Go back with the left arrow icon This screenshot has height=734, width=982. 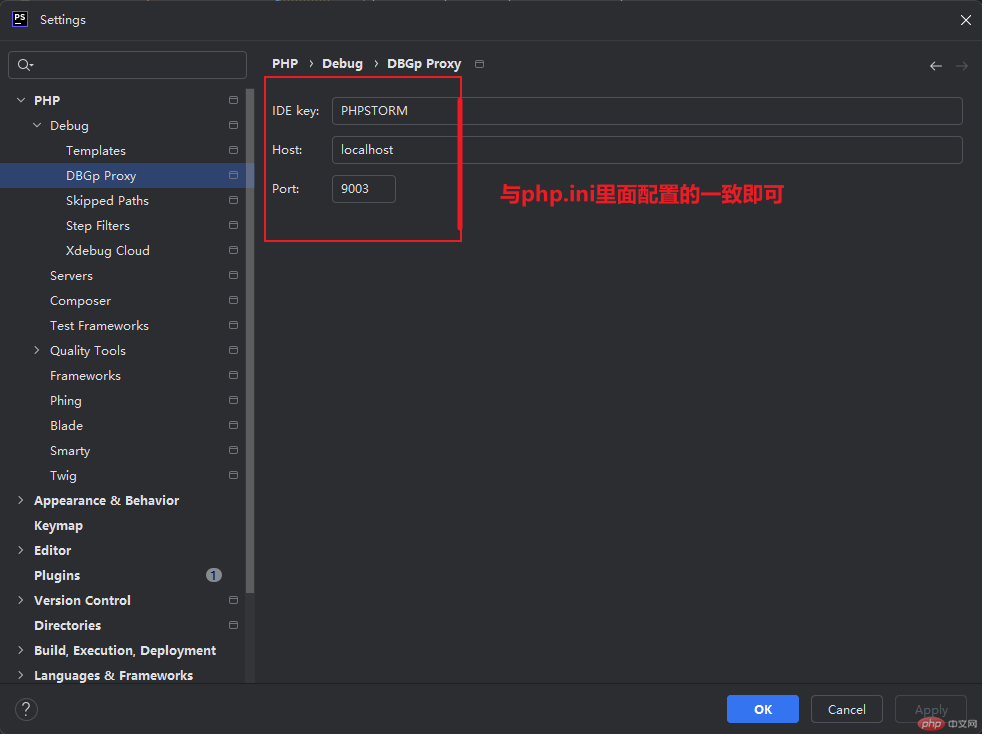point(936,66)
